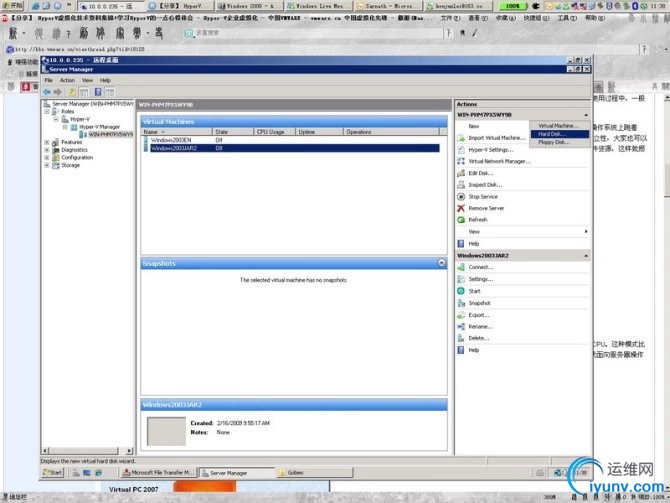Click New in the Actions pane
The image size is (670, 503).
click(x=473, y=126)
